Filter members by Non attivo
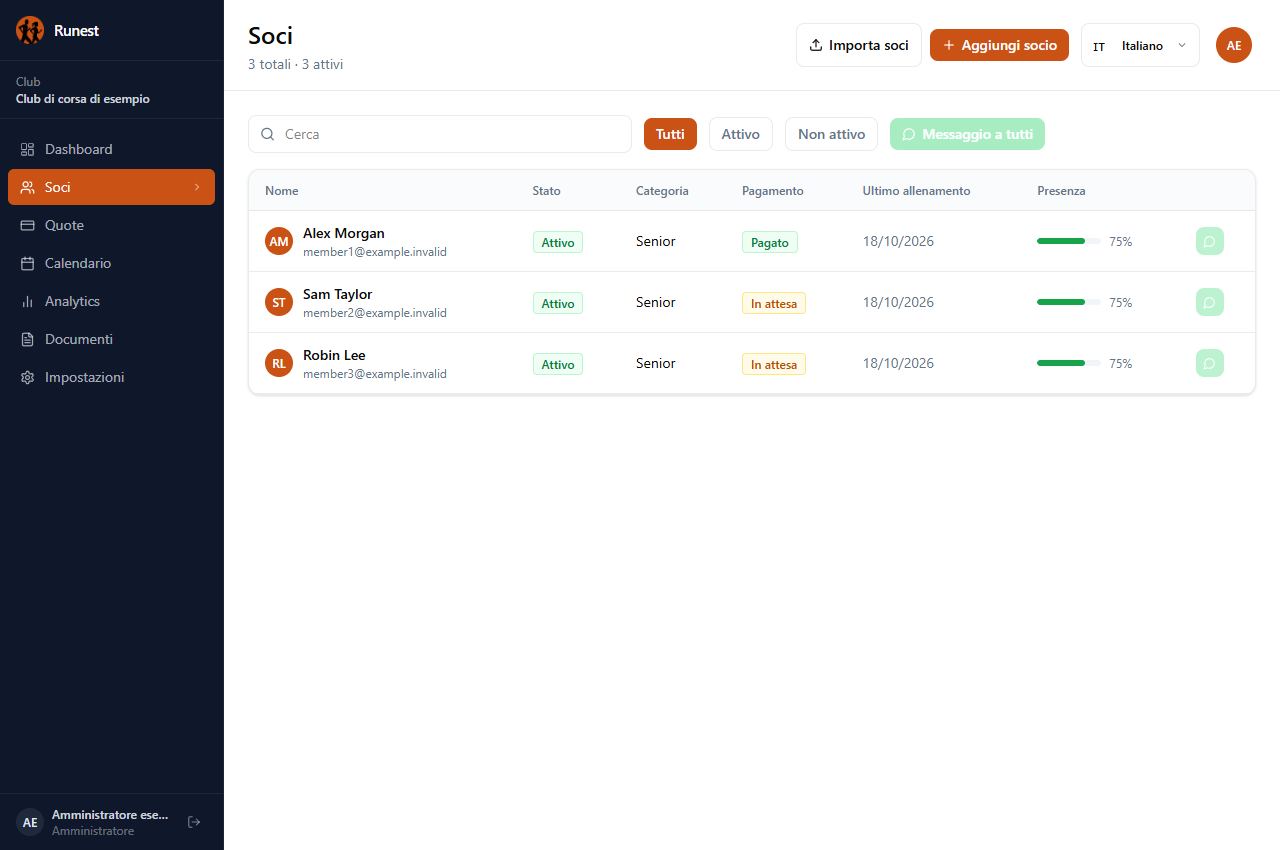This screenshot has height=850, width=1280. tap(832, 134)
